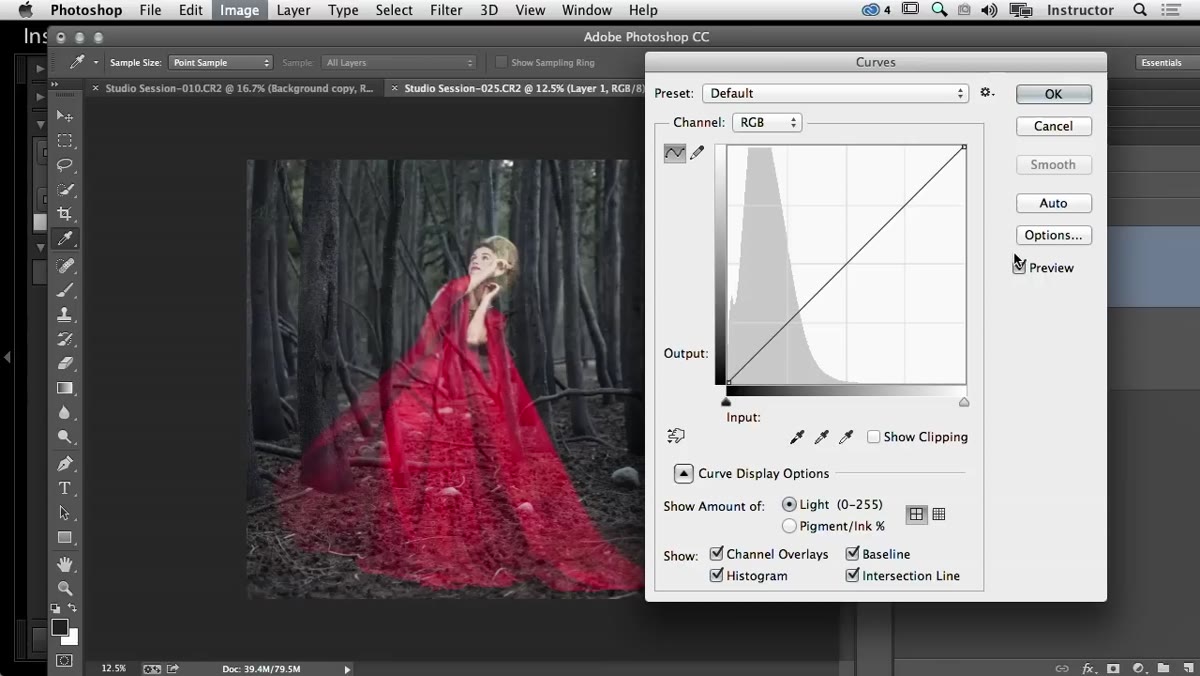Click the on-image adjustment hand icon
This screenshot has width=1200, height=676.
pyautogui.click(x=676, y=436)
